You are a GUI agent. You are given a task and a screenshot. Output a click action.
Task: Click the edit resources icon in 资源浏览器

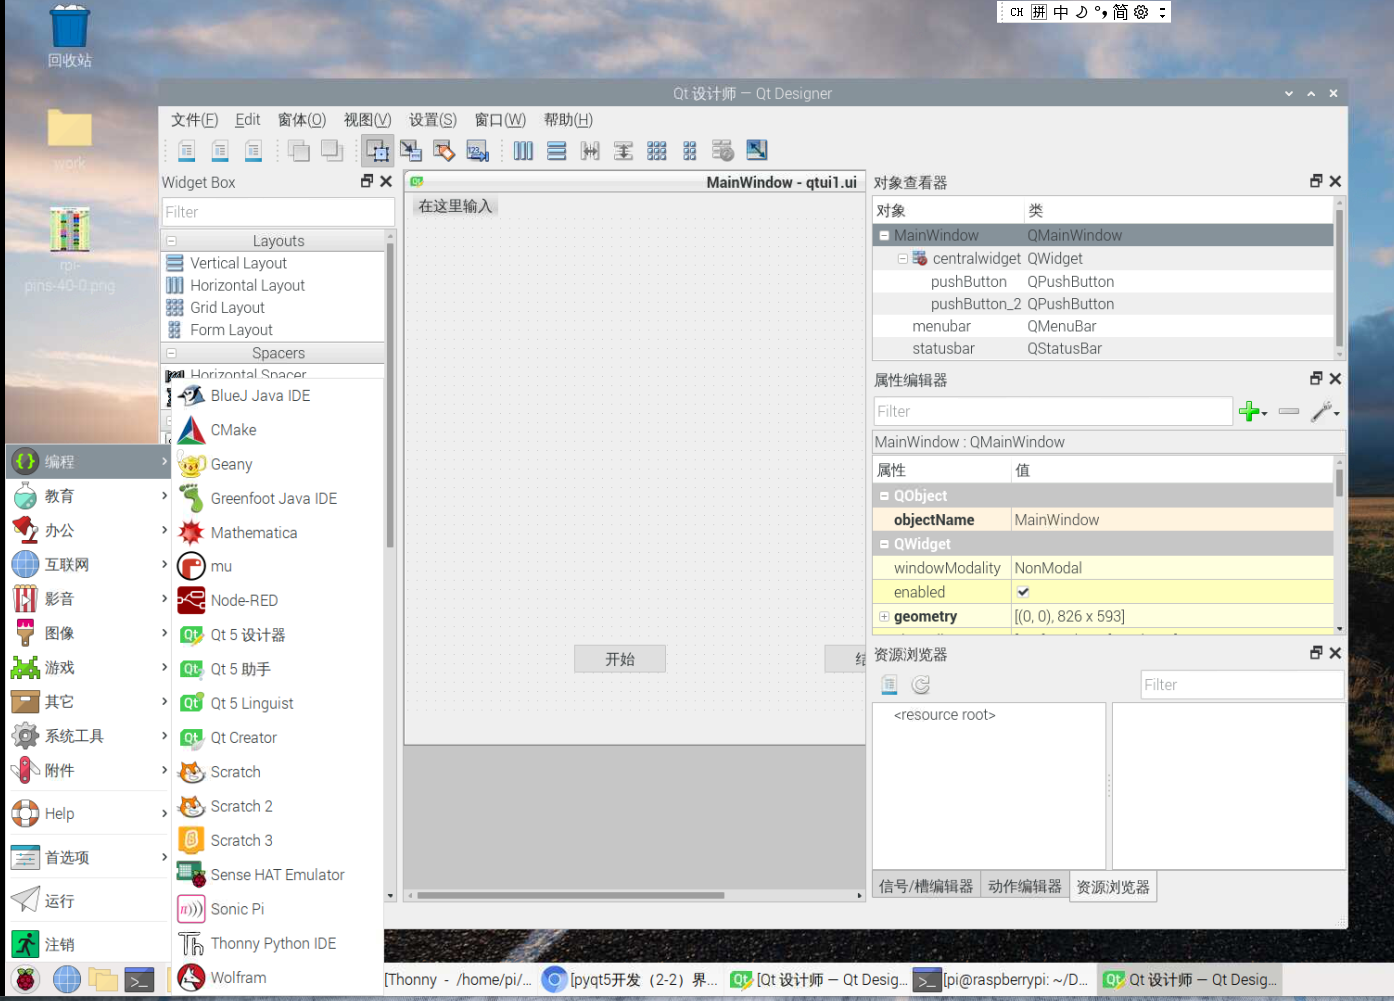[x=889, y=685]
